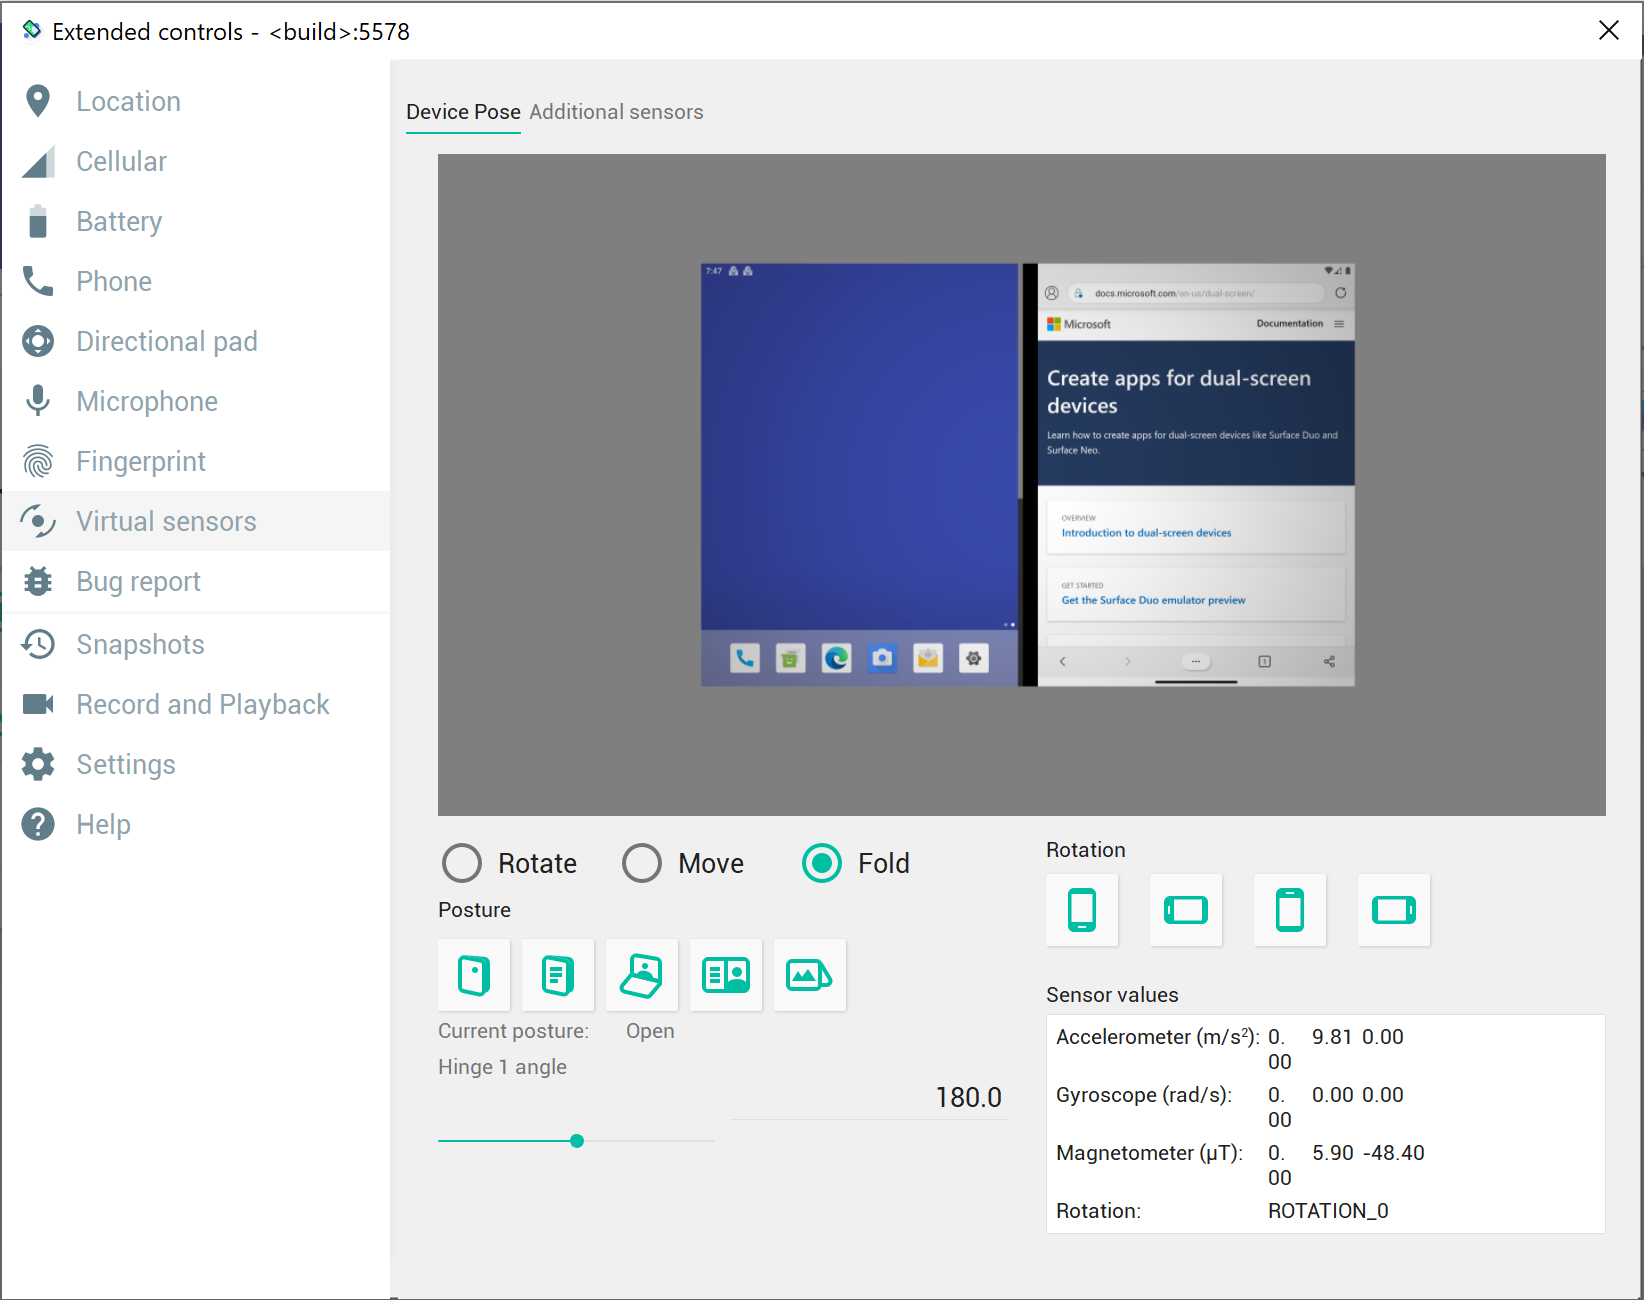Open the emulator Settings page
The height and width of the screenshot is (1300, 1644).
click(x=126, y=764)
